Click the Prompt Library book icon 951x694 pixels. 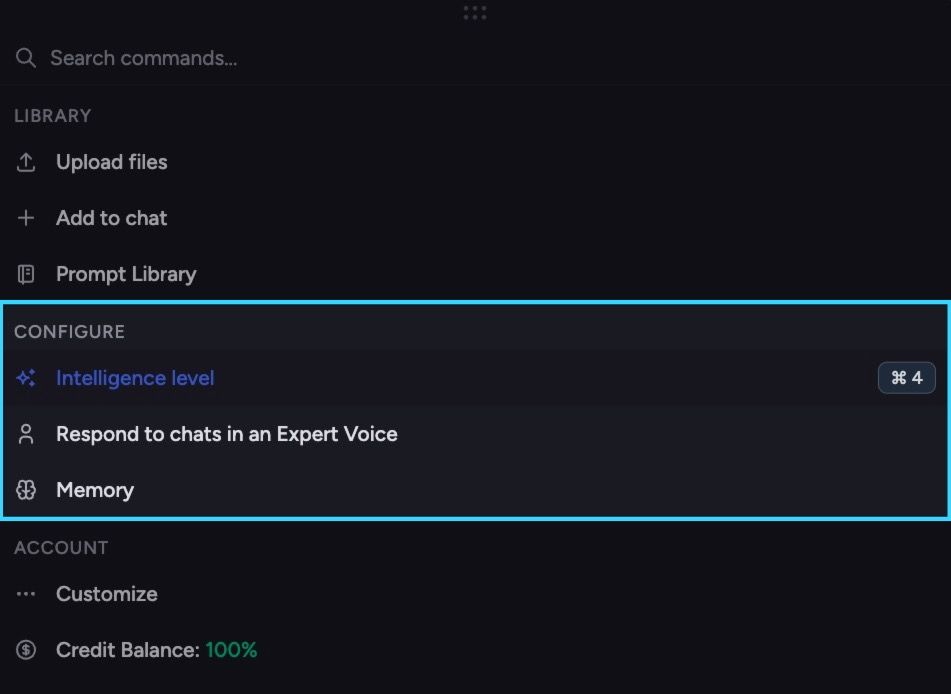click(x=25, y=274)
